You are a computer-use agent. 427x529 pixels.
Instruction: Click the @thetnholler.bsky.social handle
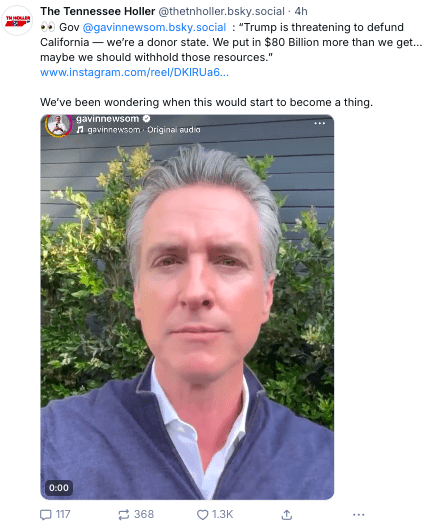221,11
